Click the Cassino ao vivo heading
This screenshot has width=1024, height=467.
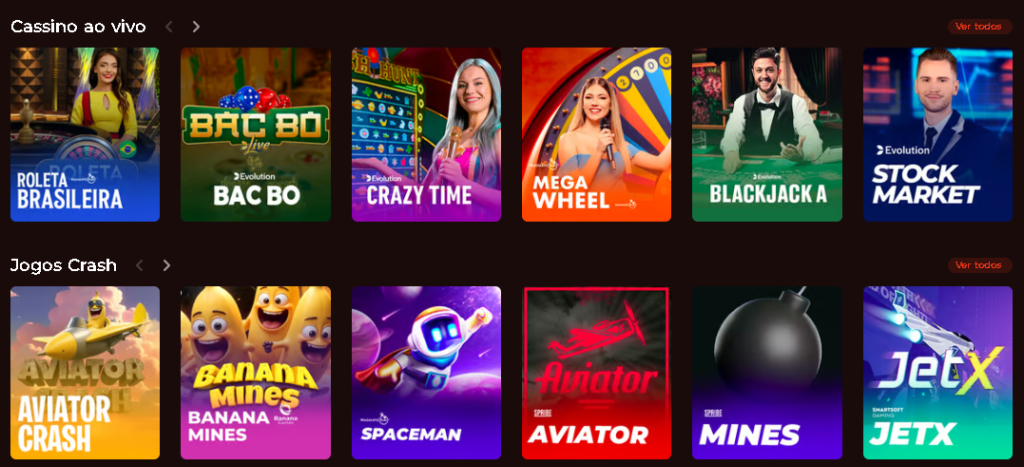point(78,27)
